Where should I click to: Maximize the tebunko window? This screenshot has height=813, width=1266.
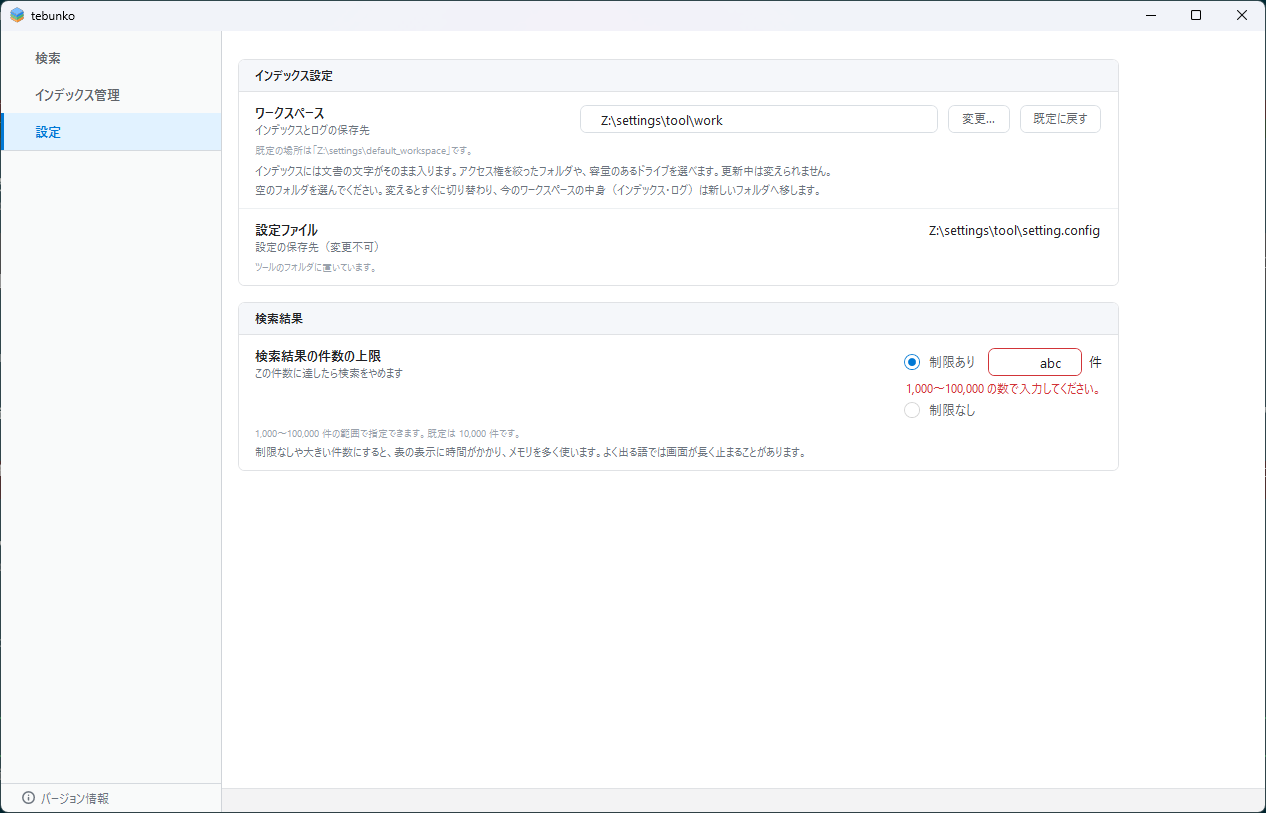(x=1196, y=15)
